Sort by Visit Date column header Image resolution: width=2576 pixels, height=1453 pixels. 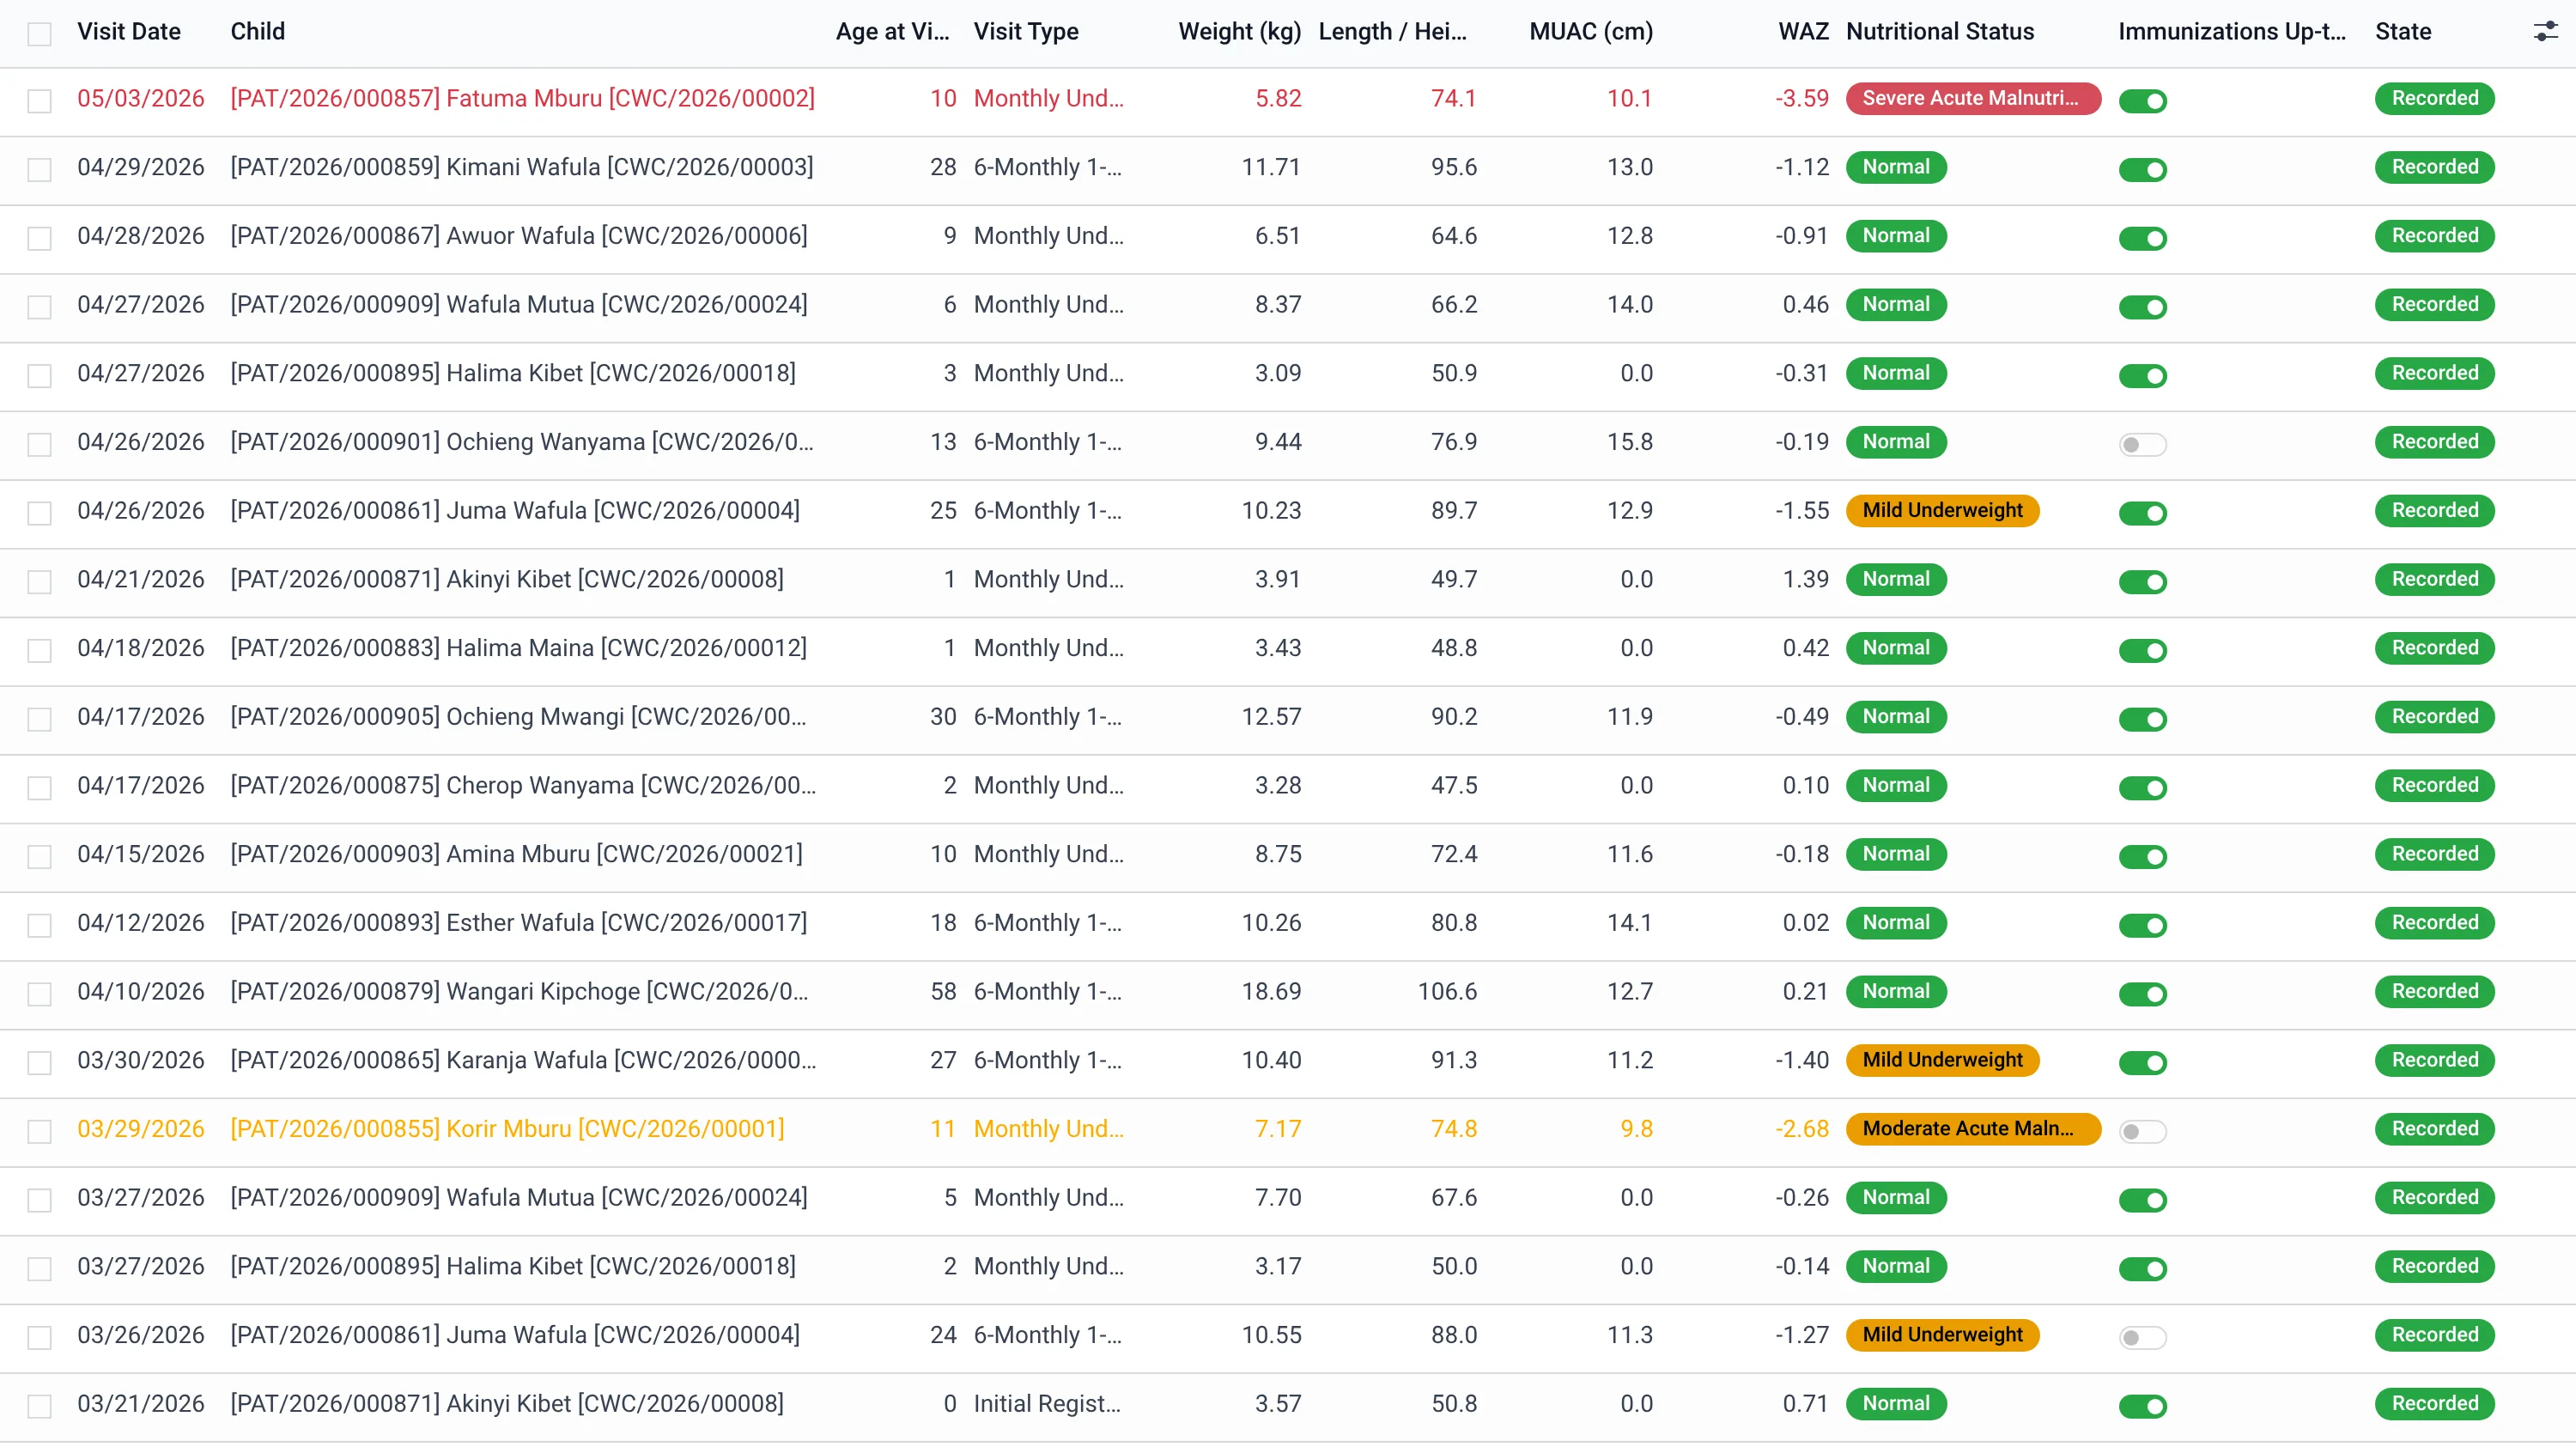pyautogui.click(x=129, y=31)
